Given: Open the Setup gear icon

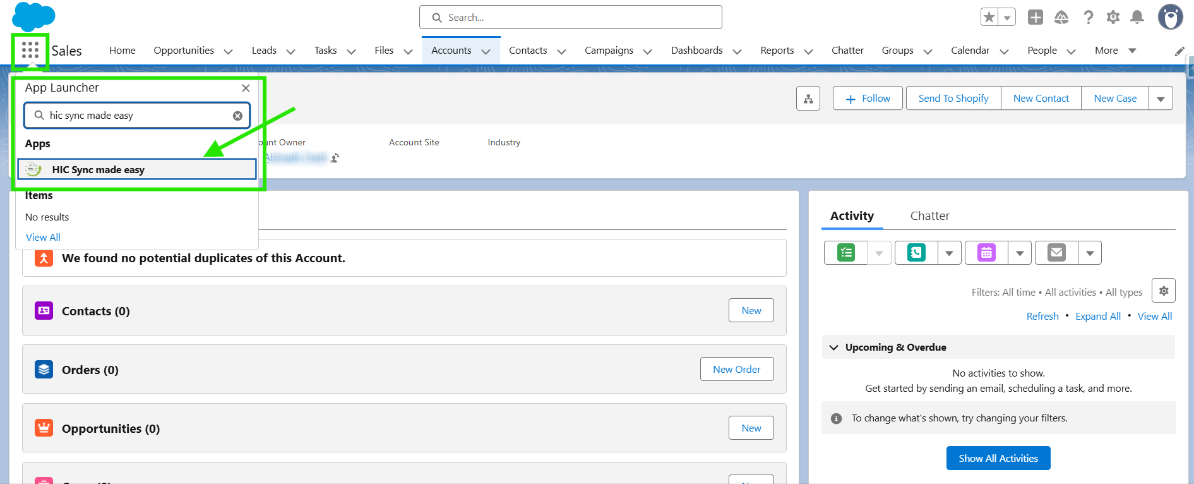Looking at the screenshot, I should click(1113, 17).
